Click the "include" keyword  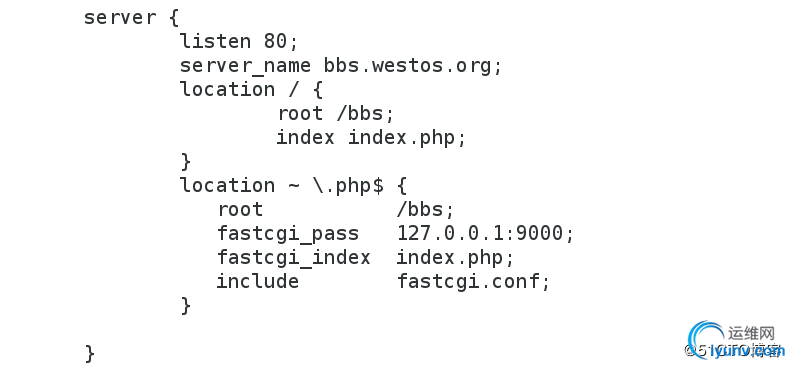click(x=258, y=281)
